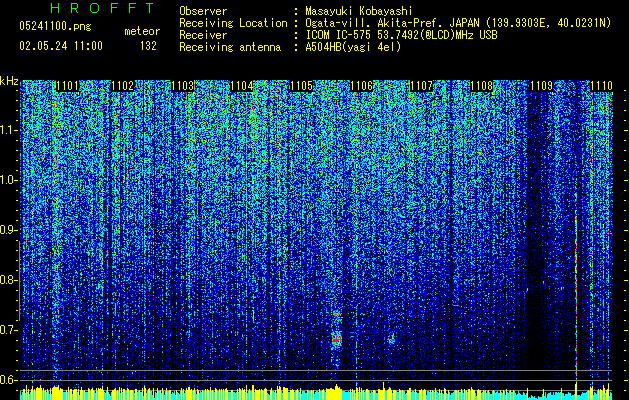The image size is (629, 400).
Task: Click the 1.0 frequency axis label
Action: (8, 180)
